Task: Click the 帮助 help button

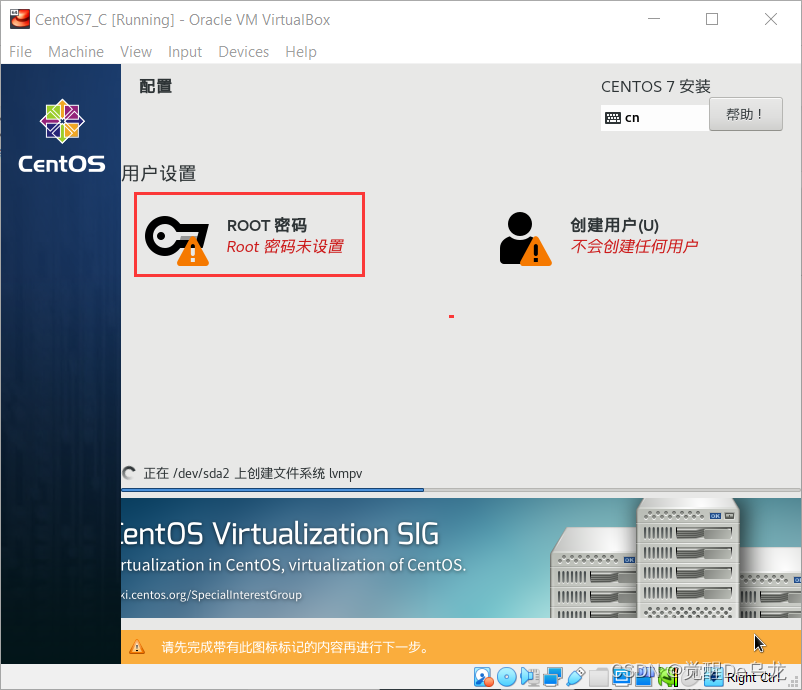Action: (x=745, y=114)
